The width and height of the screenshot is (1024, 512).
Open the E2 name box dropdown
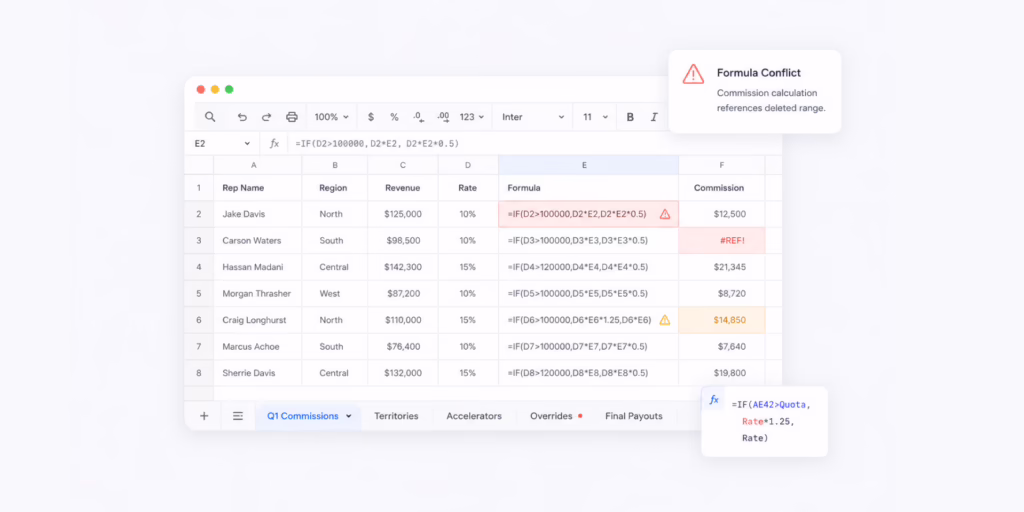coord(247,143)
